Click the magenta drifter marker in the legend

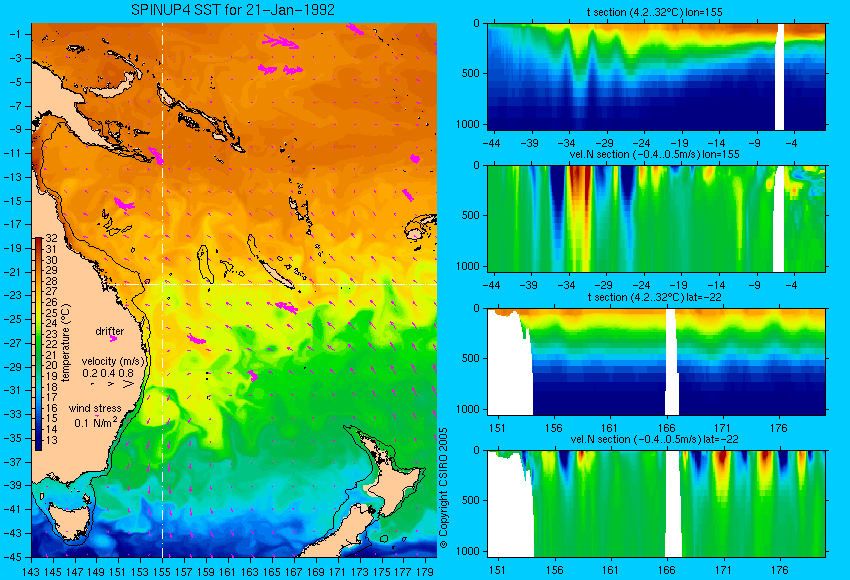pyautogui.click(x=113, y=339)
